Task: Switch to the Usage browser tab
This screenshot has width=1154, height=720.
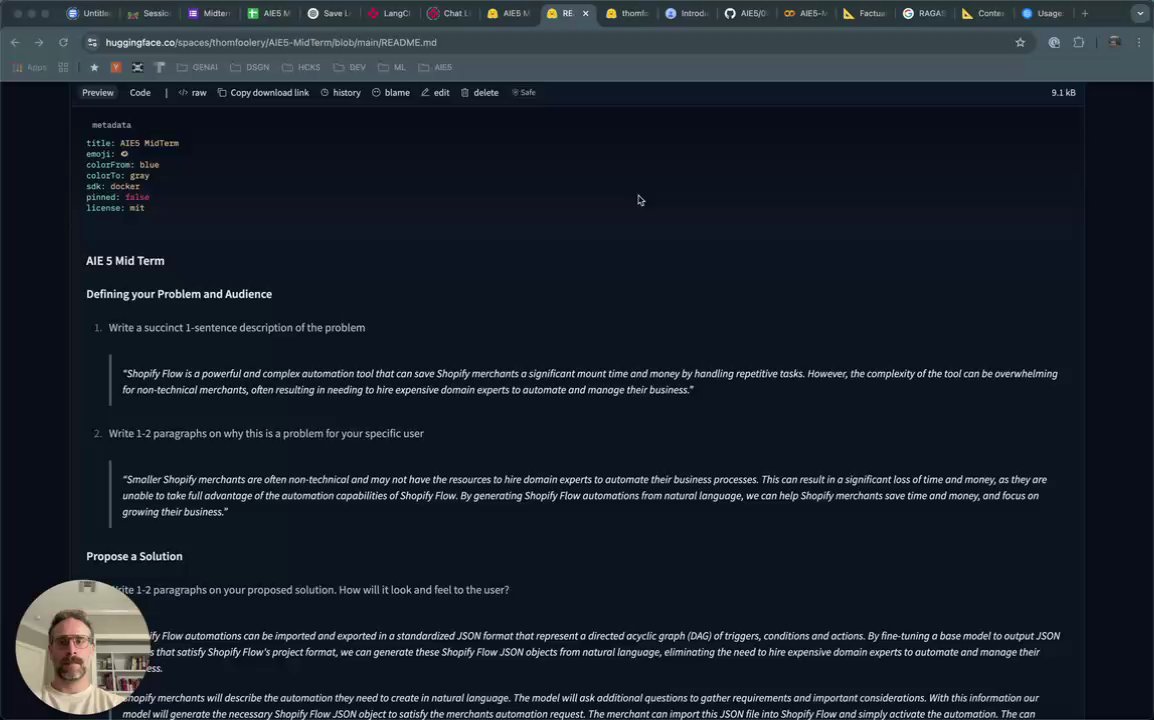Action: pos(1044,13)
